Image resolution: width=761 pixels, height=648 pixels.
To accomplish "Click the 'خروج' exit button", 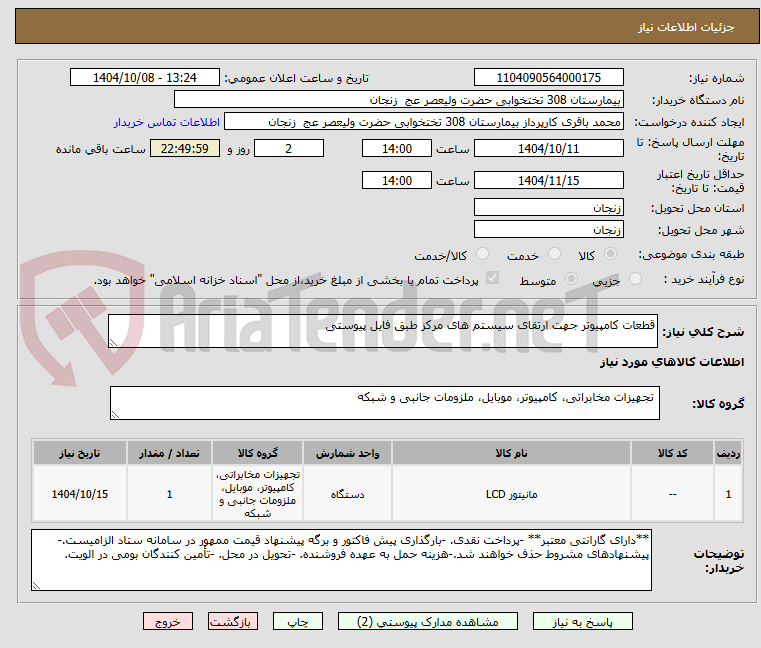I will click(x=167, y=621).
